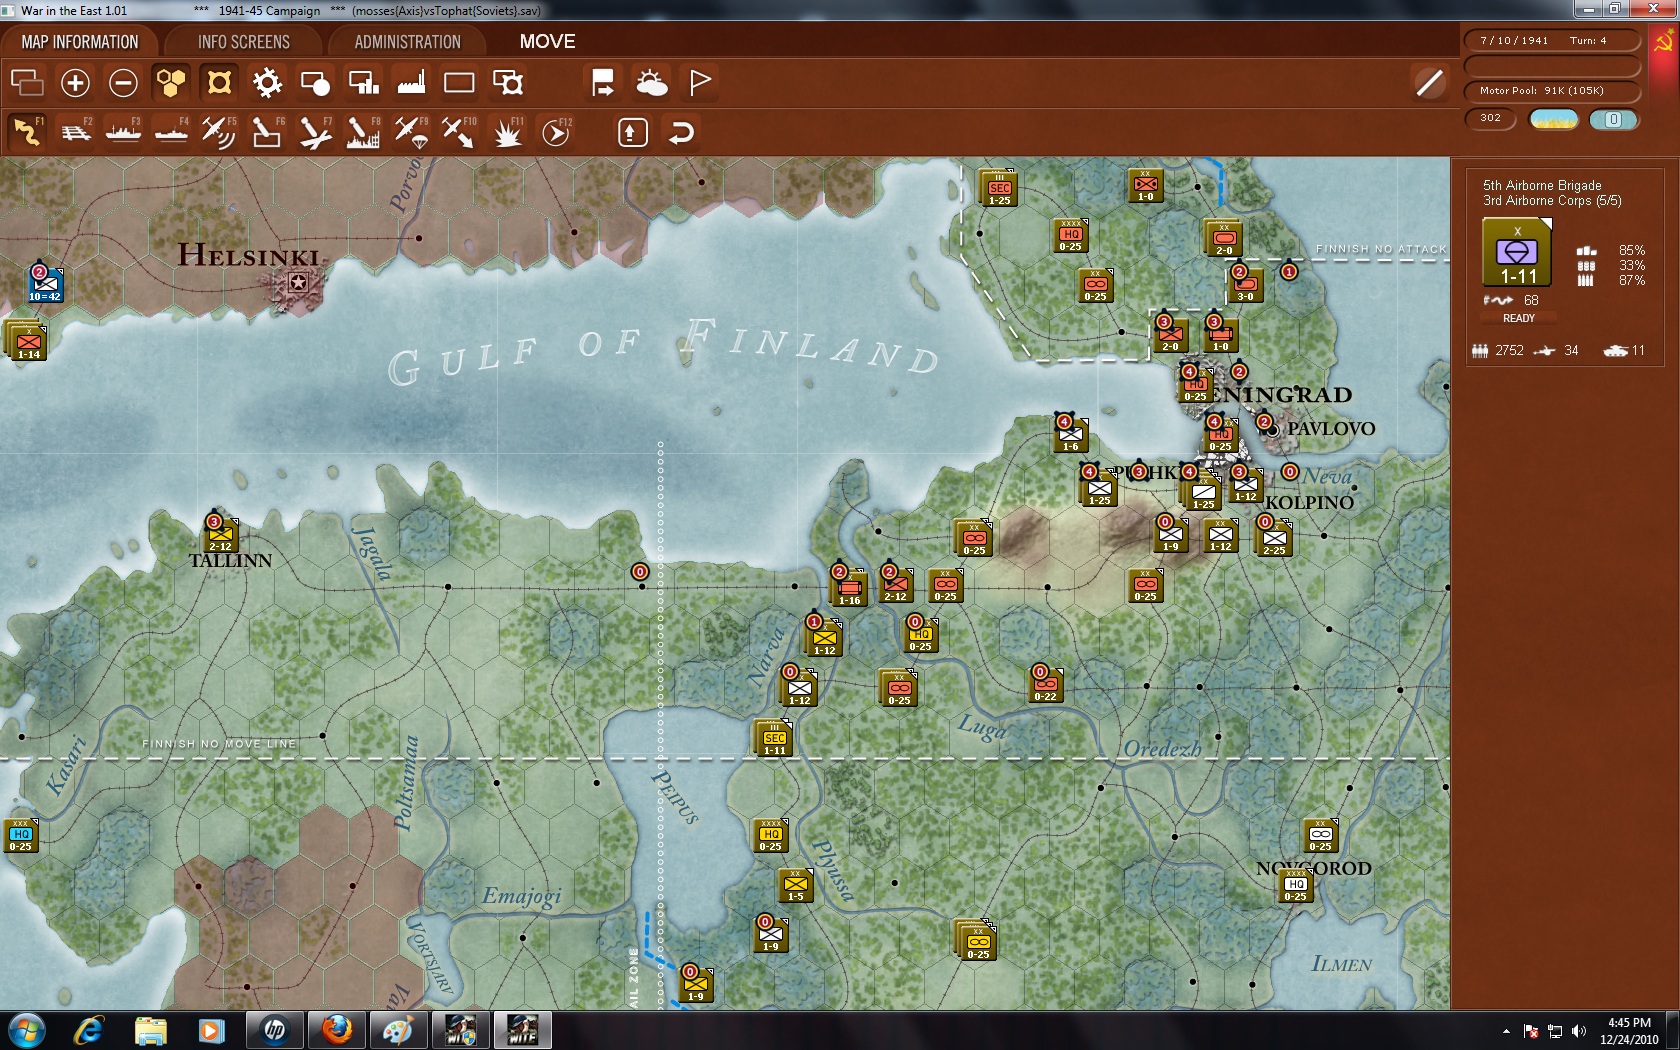The image size is (1680, 1050).
Task: Click the rectangle-with-gear toolbar icon
Action: [x=508, y=83]
